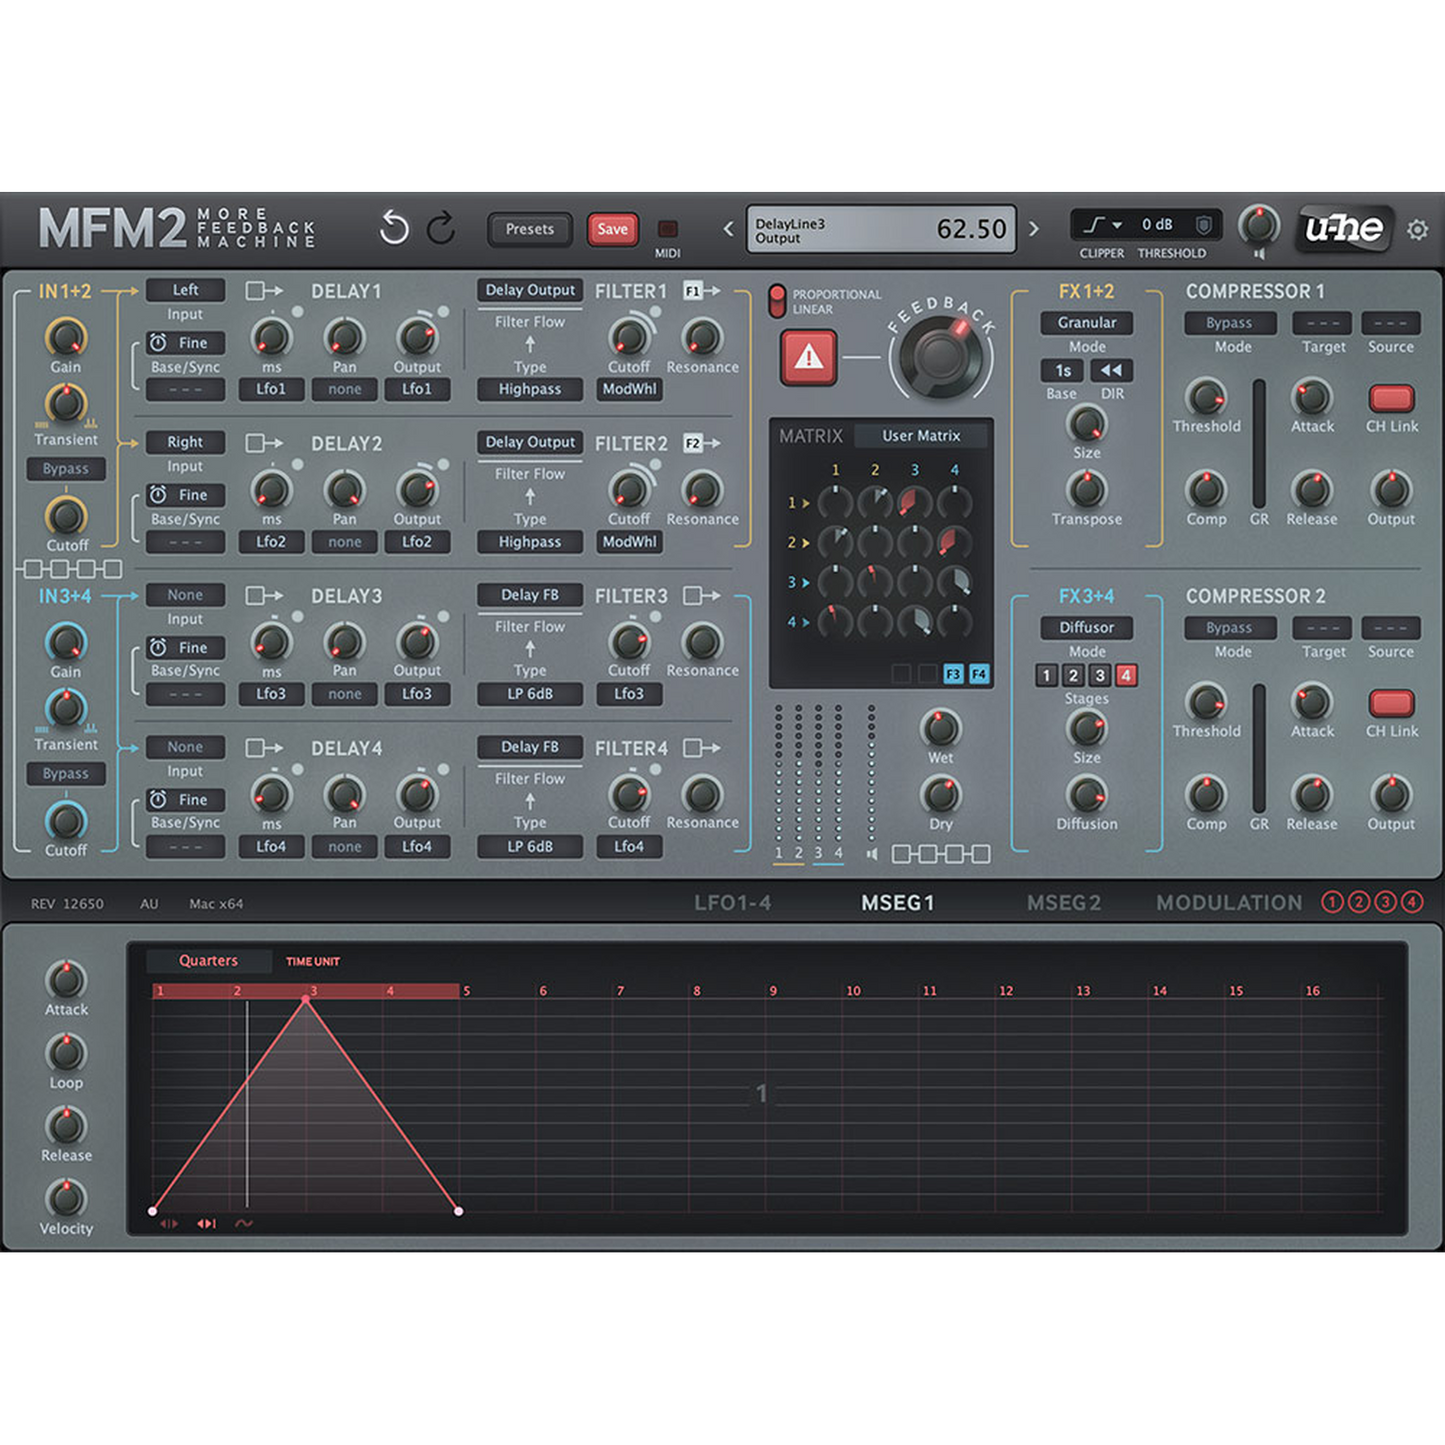Click the red feedback warning triangle
The image size is (1445, 1445).
pos(808,356)
